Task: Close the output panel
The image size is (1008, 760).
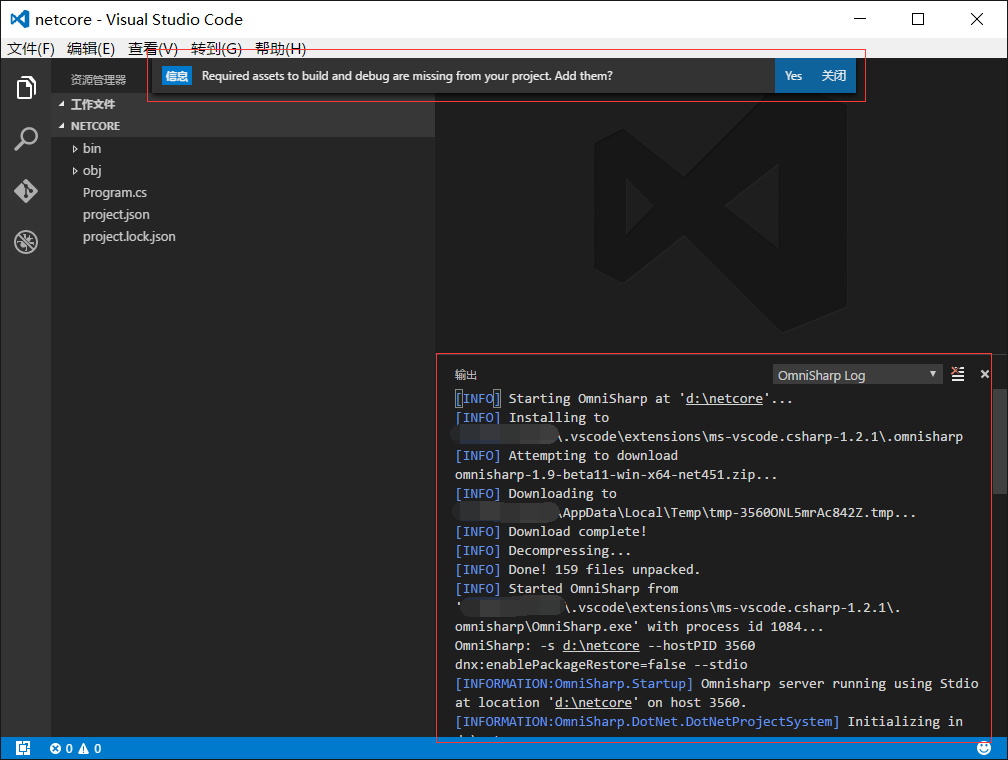Action: coord(984,374)
